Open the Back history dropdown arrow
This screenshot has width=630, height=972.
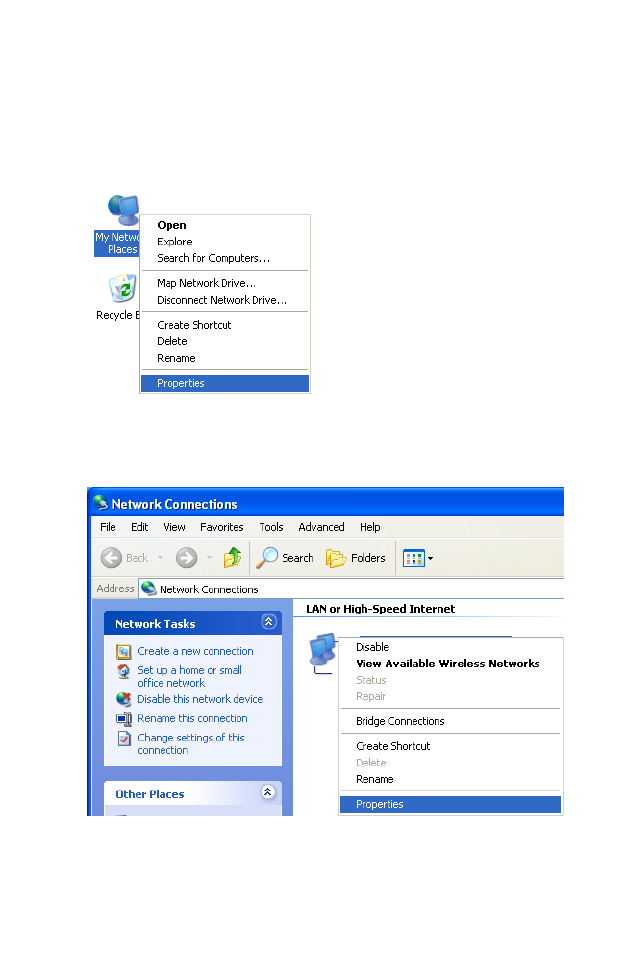coord(160,558)
